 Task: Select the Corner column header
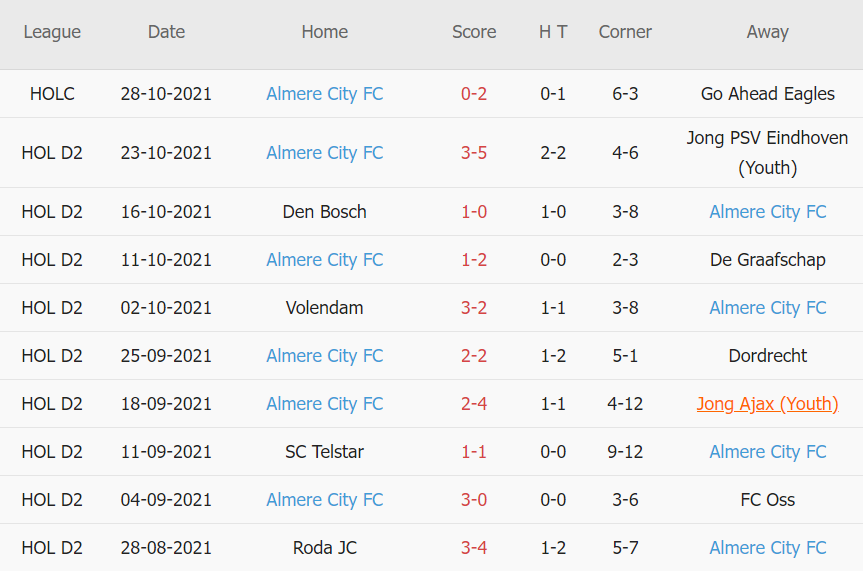625,32
